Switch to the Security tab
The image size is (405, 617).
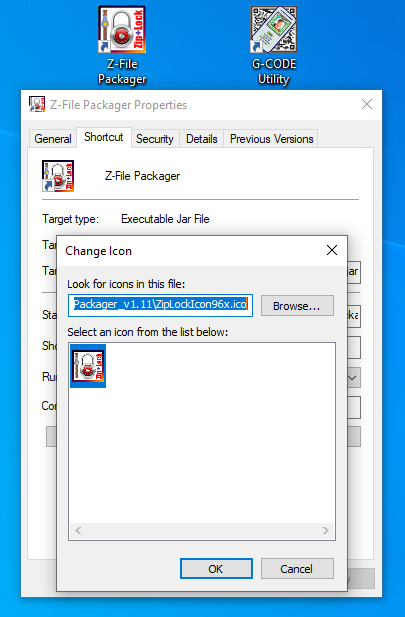[x=155, y=139]
